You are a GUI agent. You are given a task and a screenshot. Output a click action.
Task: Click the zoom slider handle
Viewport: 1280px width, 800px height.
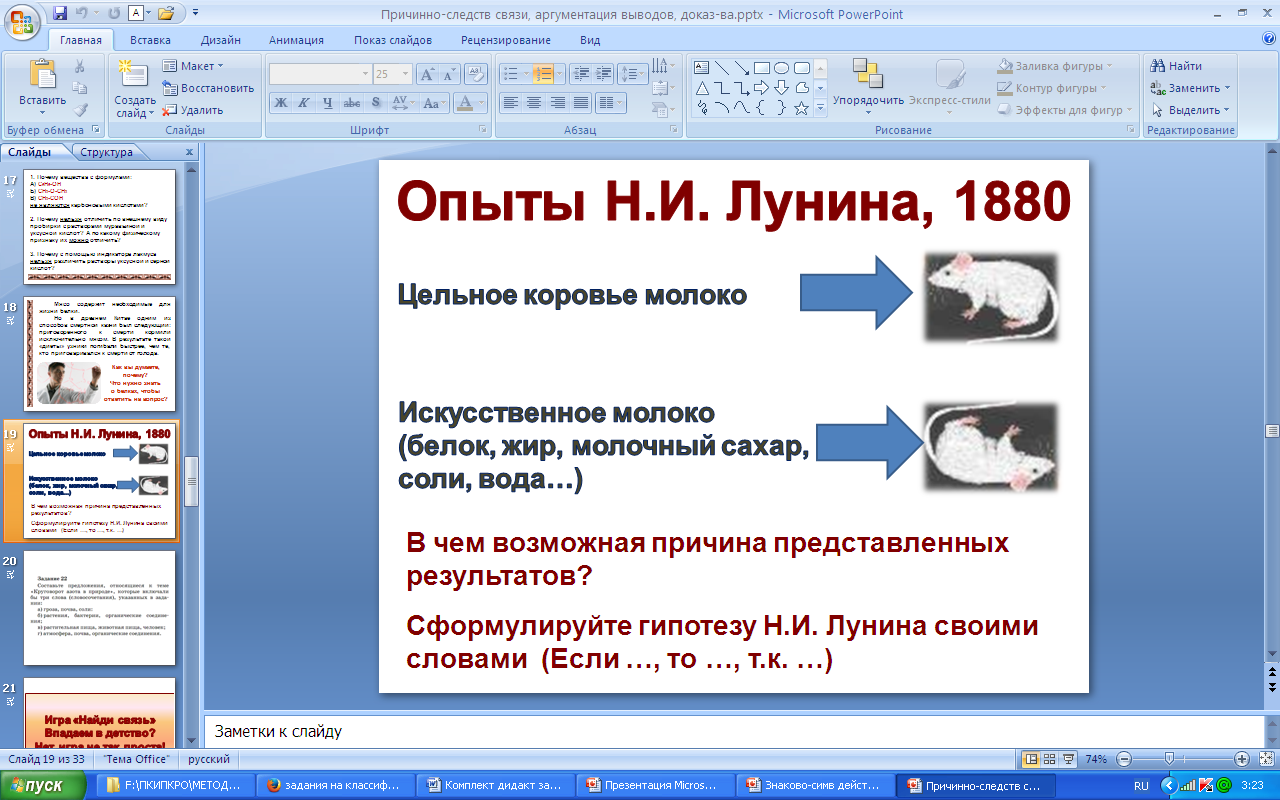(x=1169, y=758)
